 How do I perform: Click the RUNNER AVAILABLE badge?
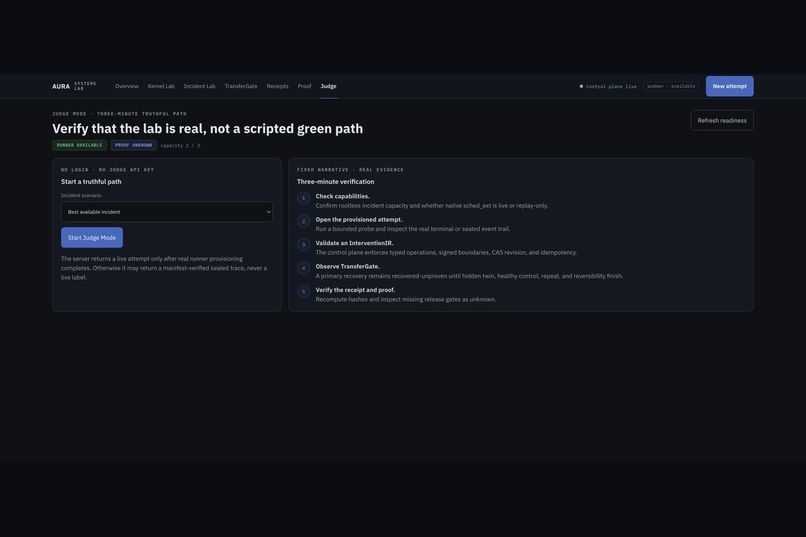pos(79,145)
